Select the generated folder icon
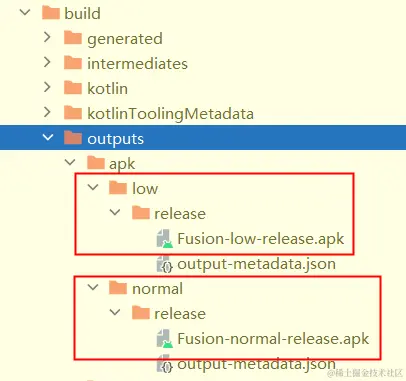Viewport: 406px width, 381px height. [73, 38]
